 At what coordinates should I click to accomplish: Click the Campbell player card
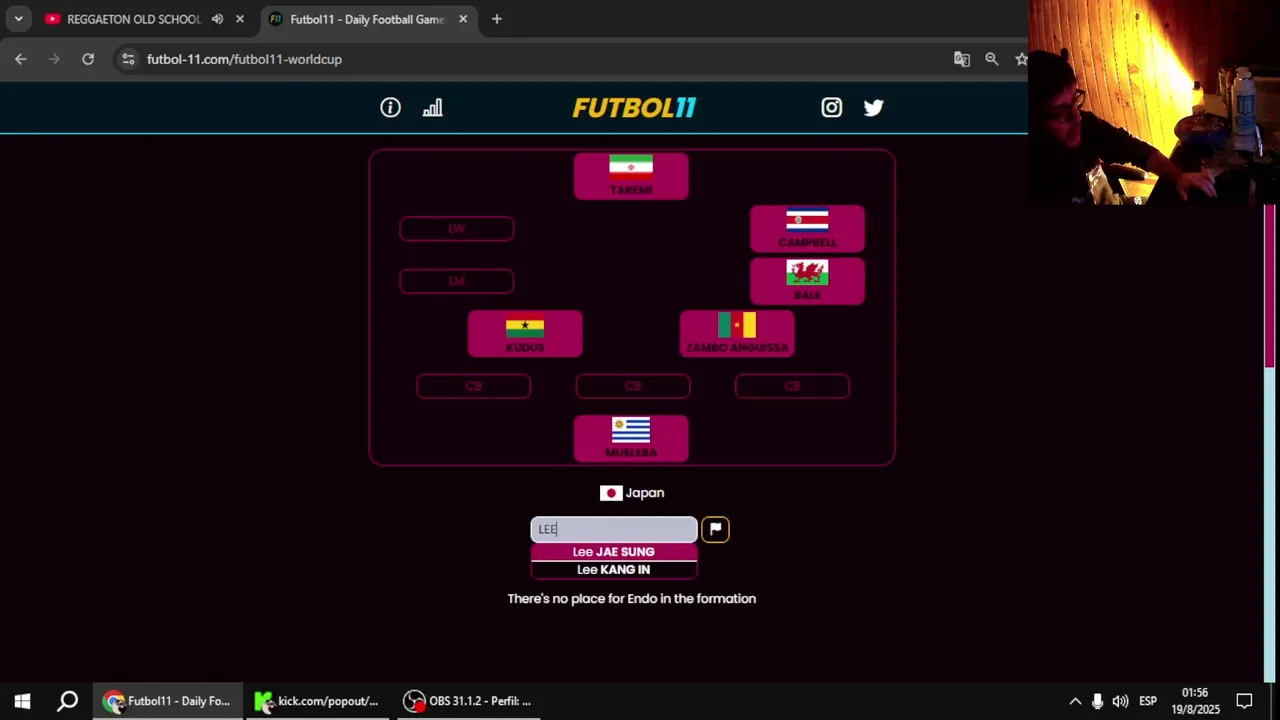coord(807,229)
